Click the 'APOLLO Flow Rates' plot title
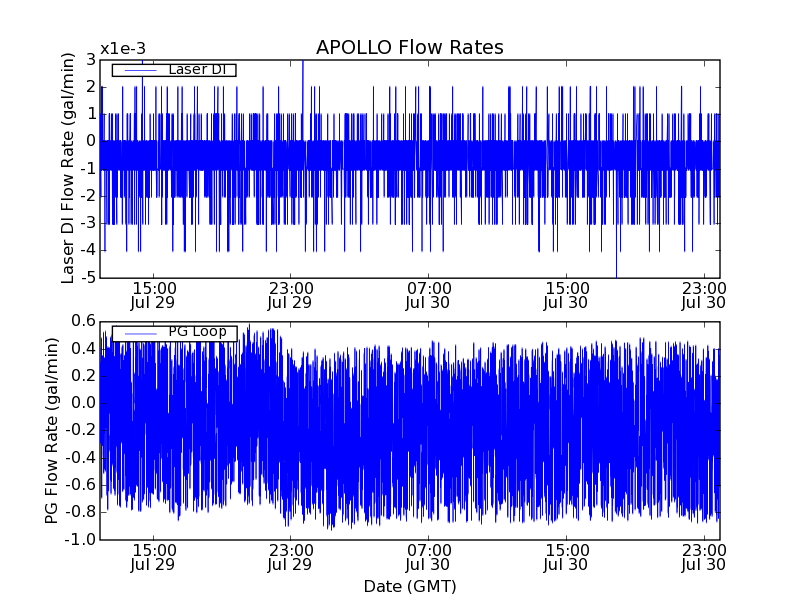Screen dimensions: 800x600 tap(410, 47)
